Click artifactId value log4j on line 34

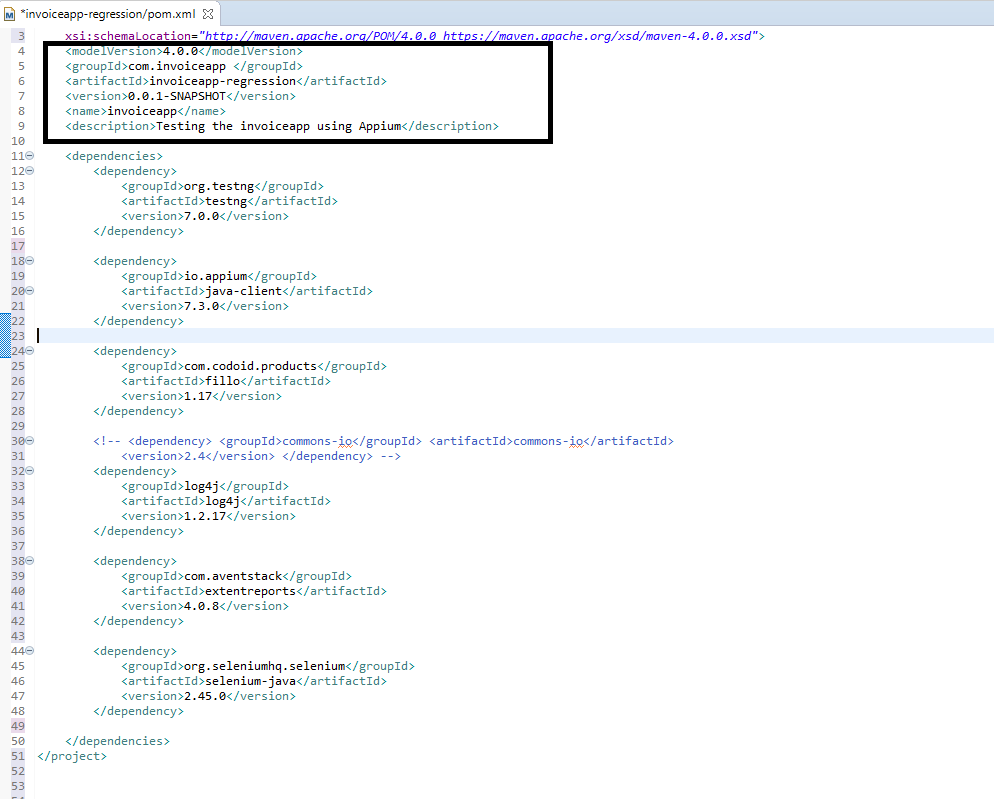223,501
